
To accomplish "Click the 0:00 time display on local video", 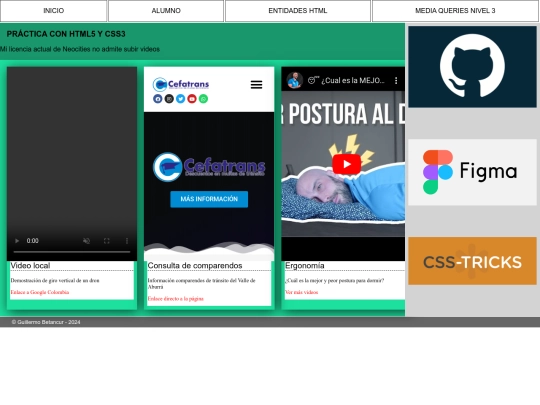I will [33, 241].
